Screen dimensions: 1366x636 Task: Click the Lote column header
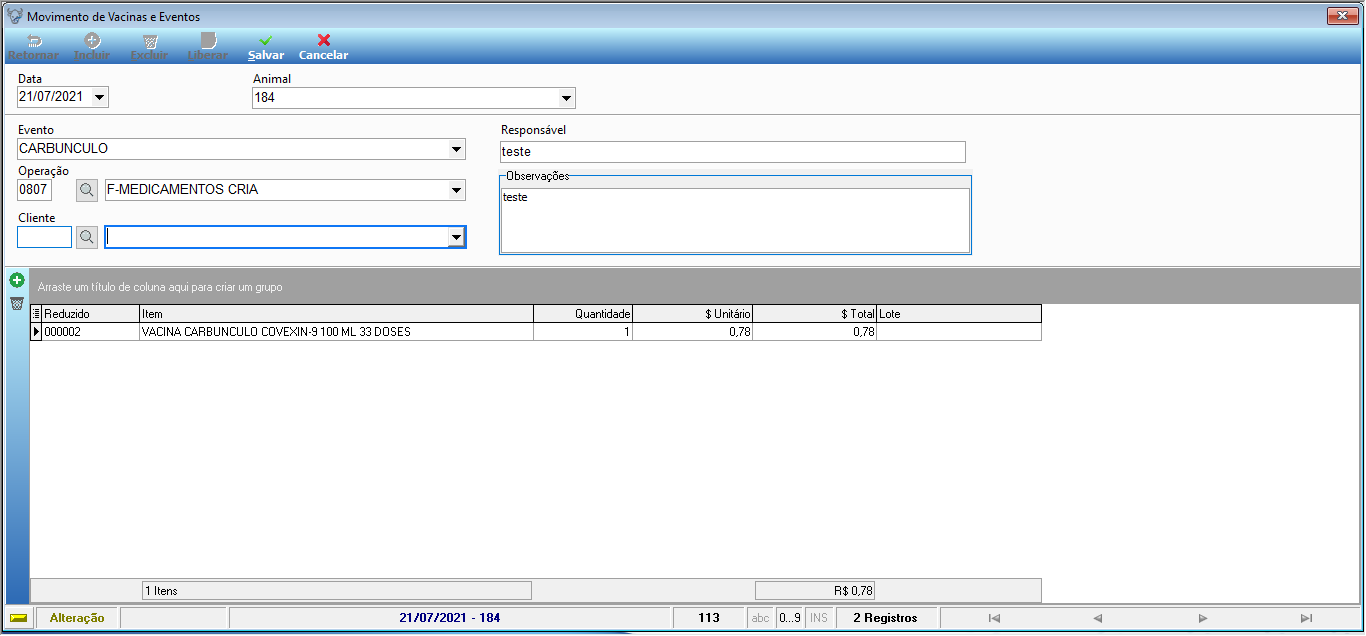959,314
